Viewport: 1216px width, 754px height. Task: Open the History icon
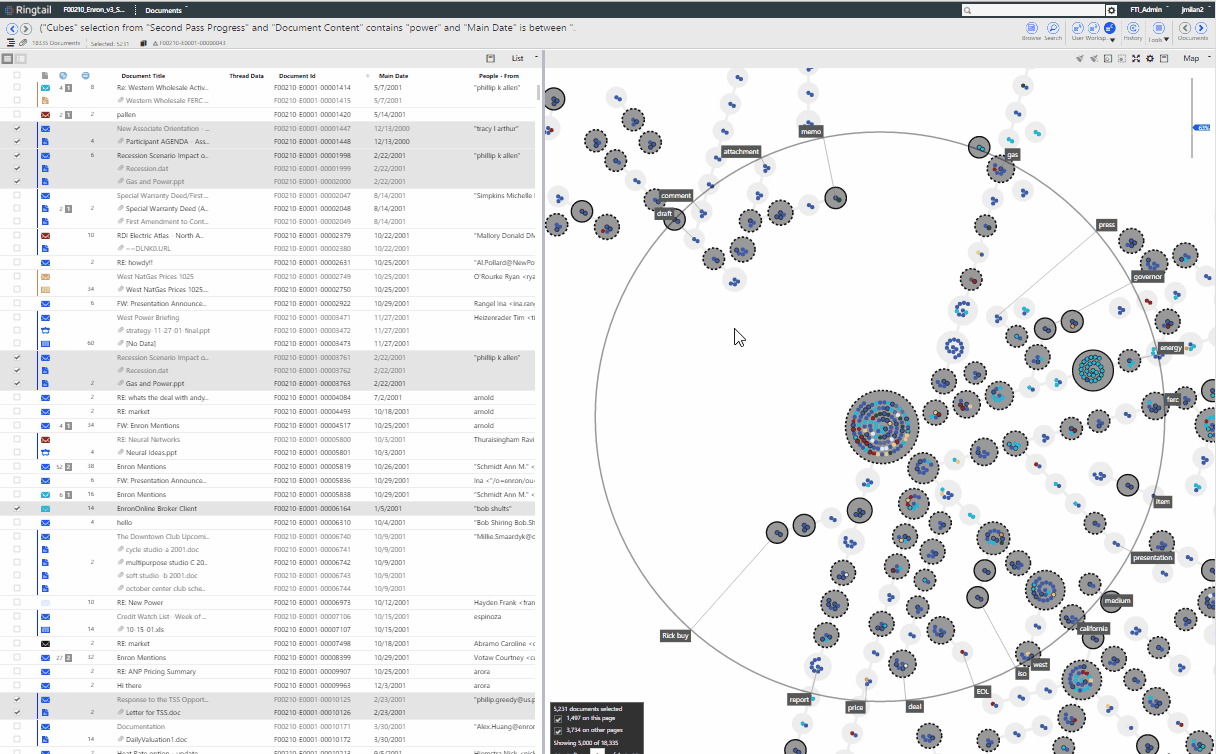click(1132, 28)
